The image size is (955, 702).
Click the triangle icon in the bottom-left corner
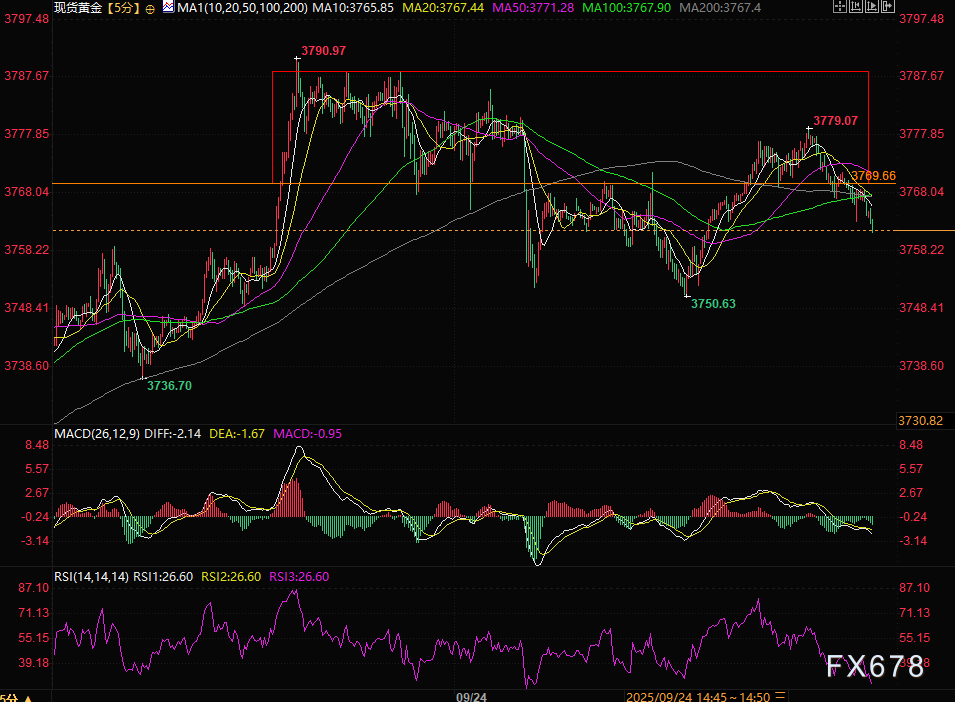coord(27,696)
